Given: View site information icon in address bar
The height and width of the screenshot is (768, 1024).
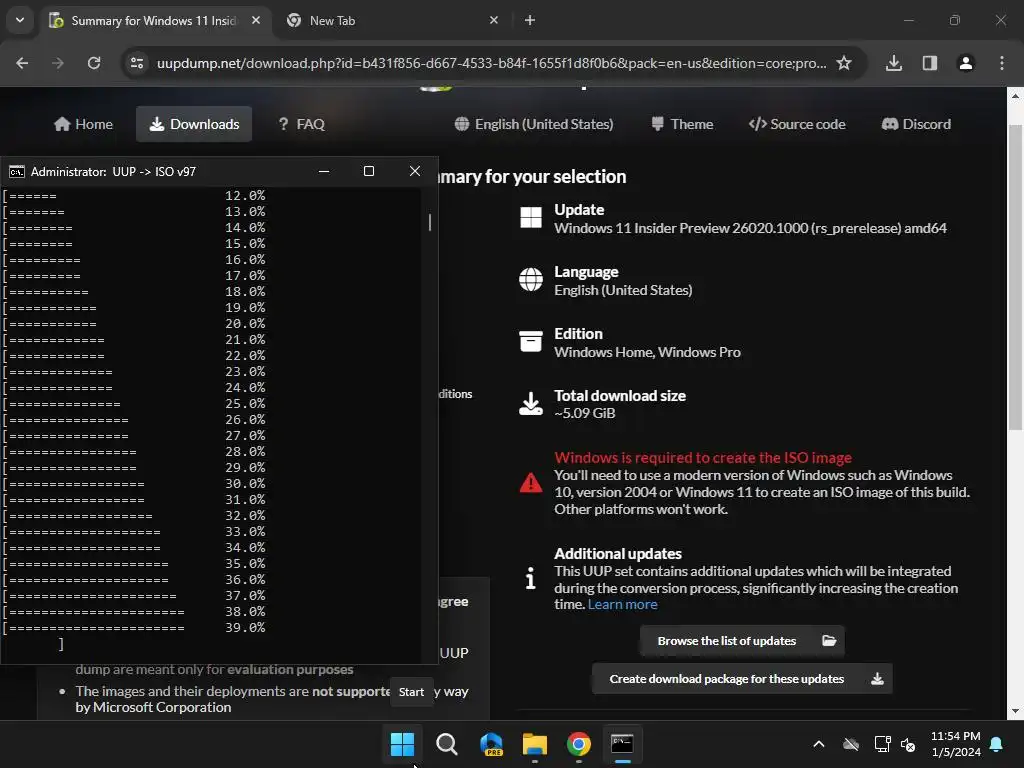Looking at the screenshot, I should [x=137, y=63].
